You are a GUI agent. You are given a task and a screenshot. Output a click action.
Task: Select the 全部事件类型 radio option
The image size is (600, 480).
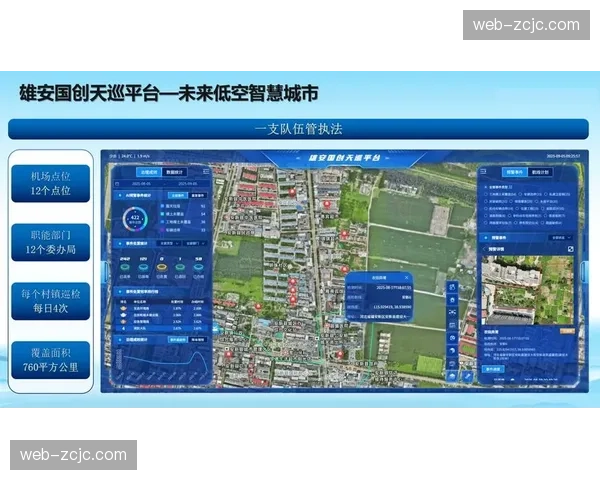click(486, 187)
